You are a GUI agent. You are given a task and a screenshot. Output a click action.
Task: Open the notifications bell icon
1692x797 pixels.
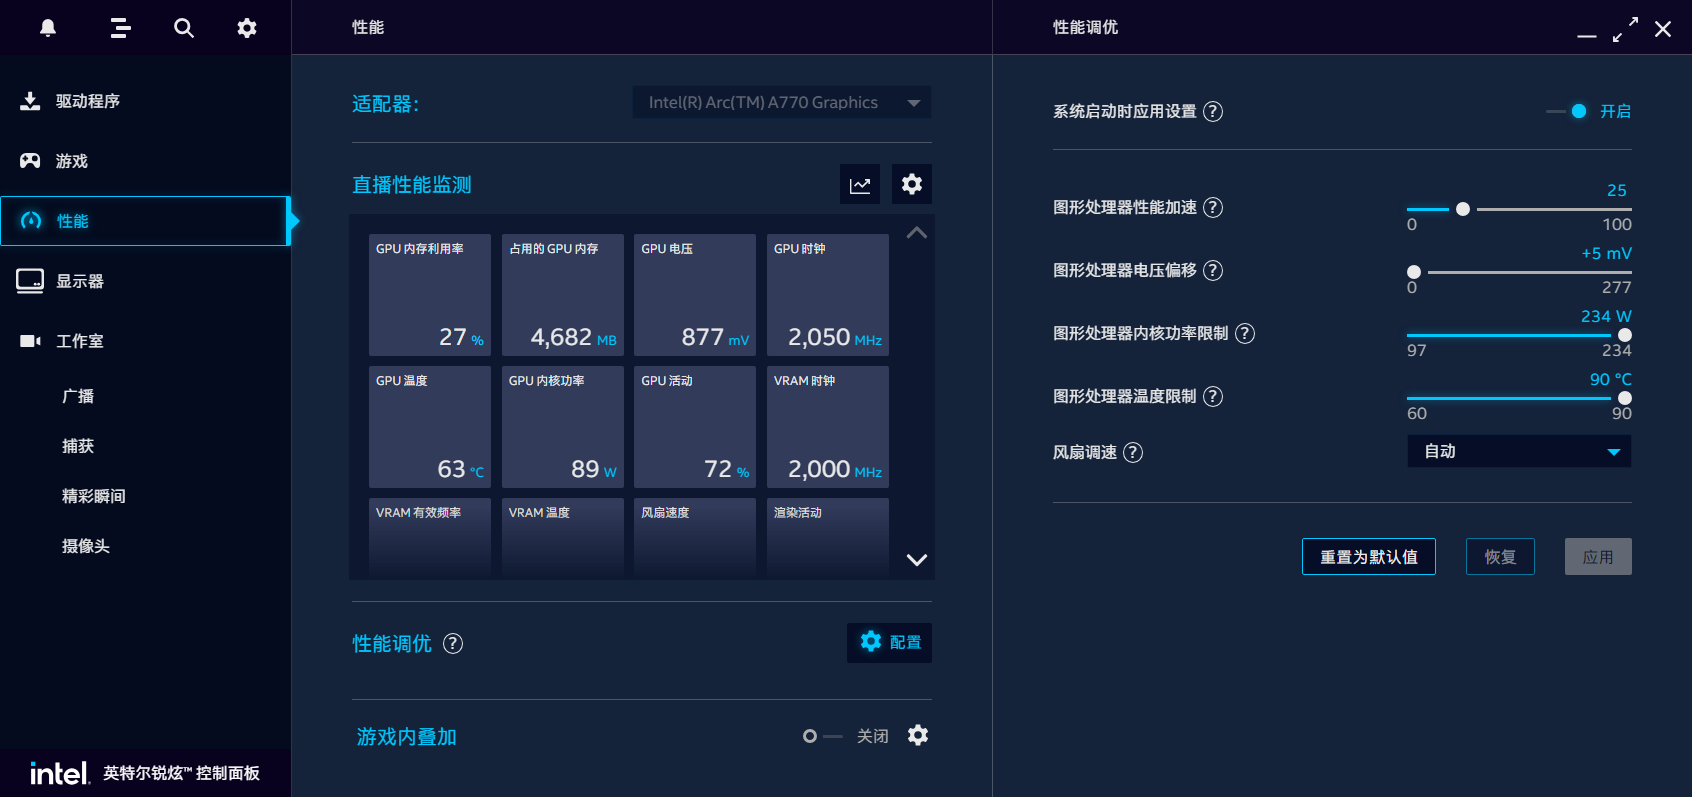tap(48, 28)
